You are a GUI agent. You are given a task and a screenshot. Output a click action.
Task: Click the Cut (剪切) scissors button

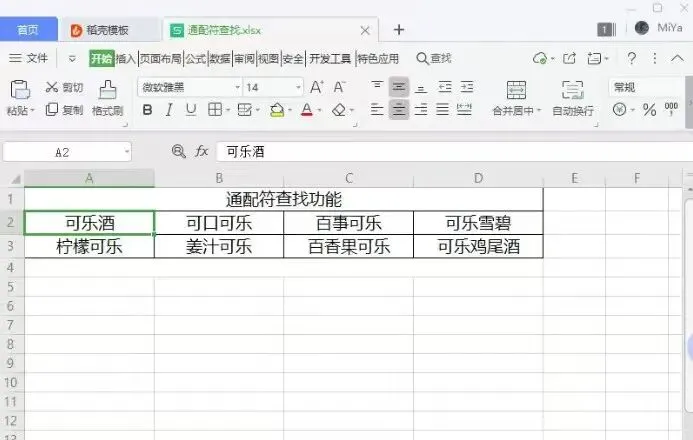64,87
